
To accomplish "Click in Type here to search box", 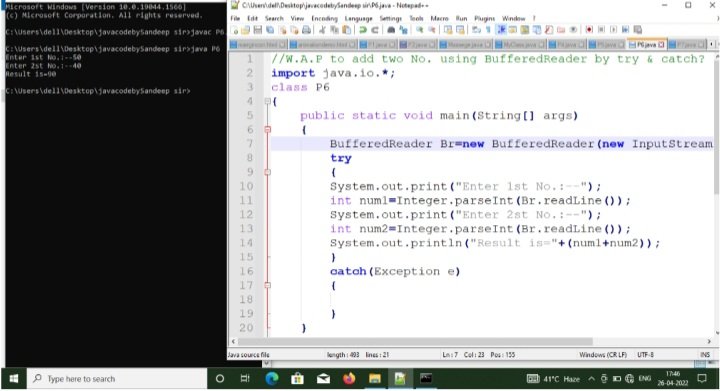I will click(117, 379).
